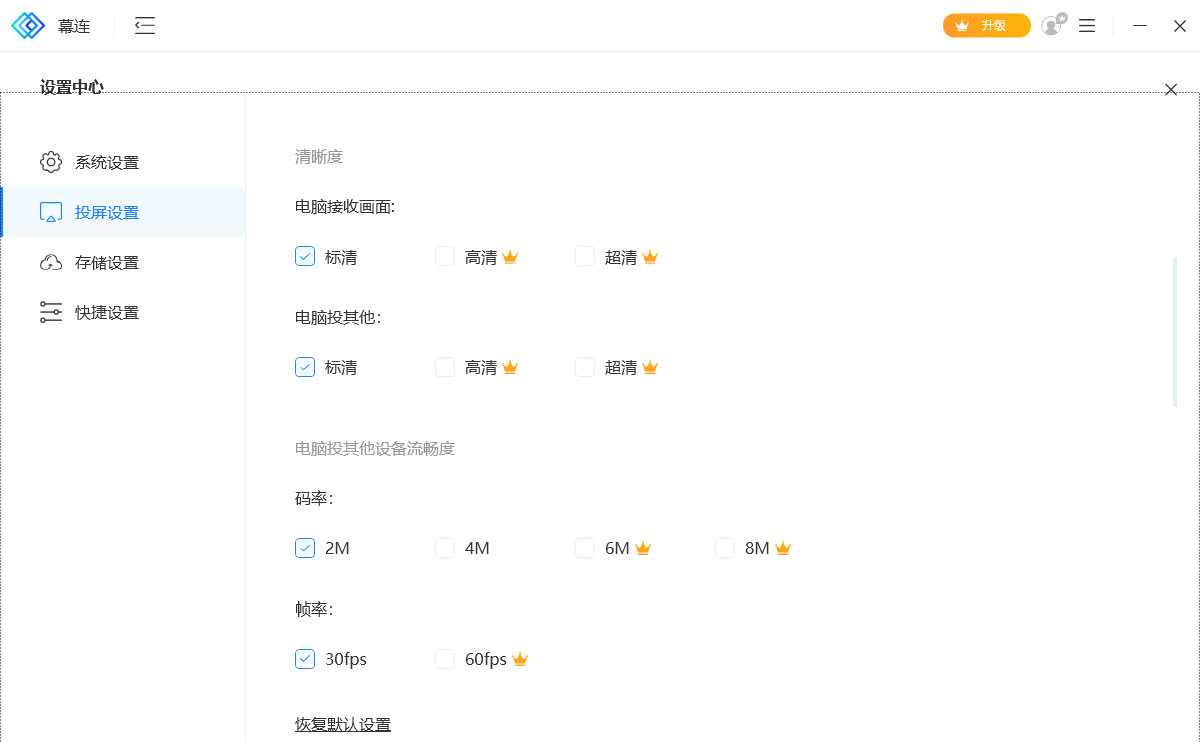
Task: Enable the 4M bitrate option
Action: coord(445,548)
